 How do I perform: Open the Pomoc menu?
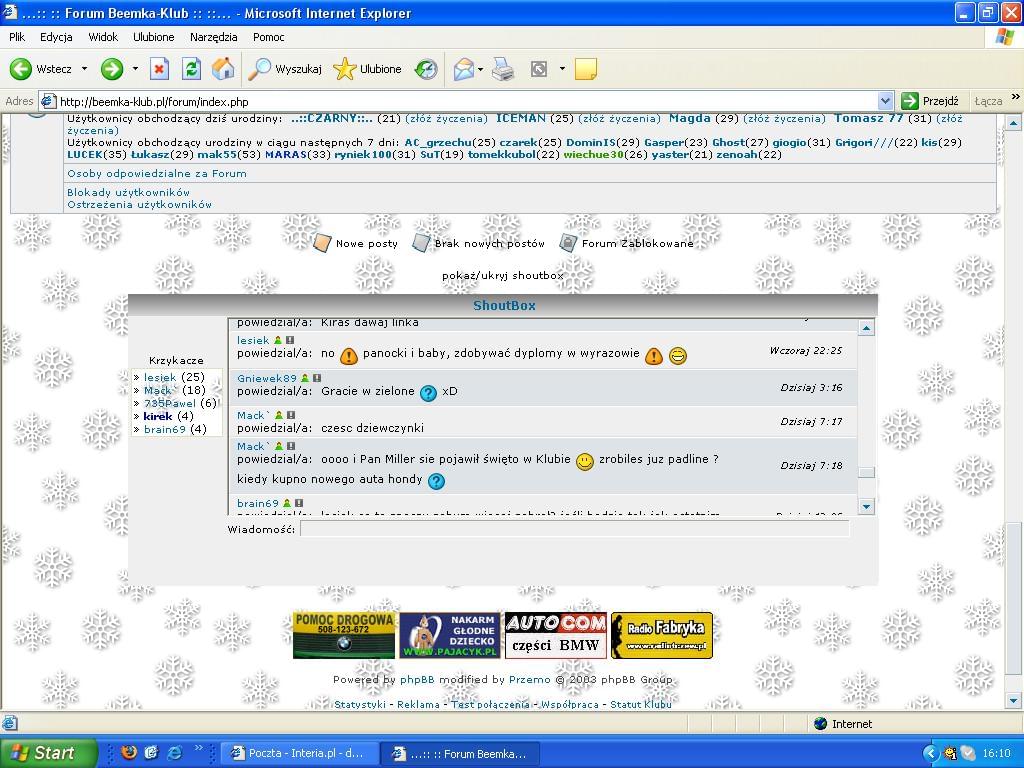pos(268,37)
